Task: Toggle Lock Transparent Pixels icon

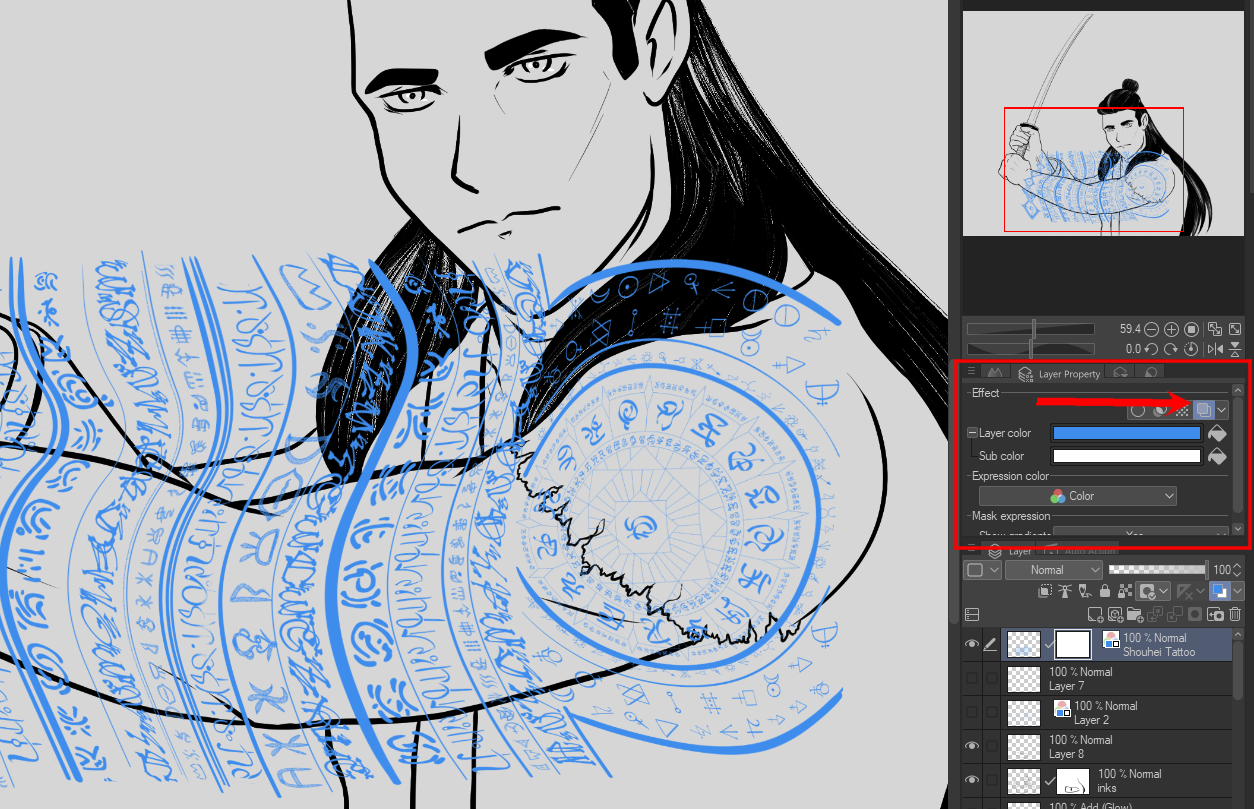Action: (x=1124, y=591)
